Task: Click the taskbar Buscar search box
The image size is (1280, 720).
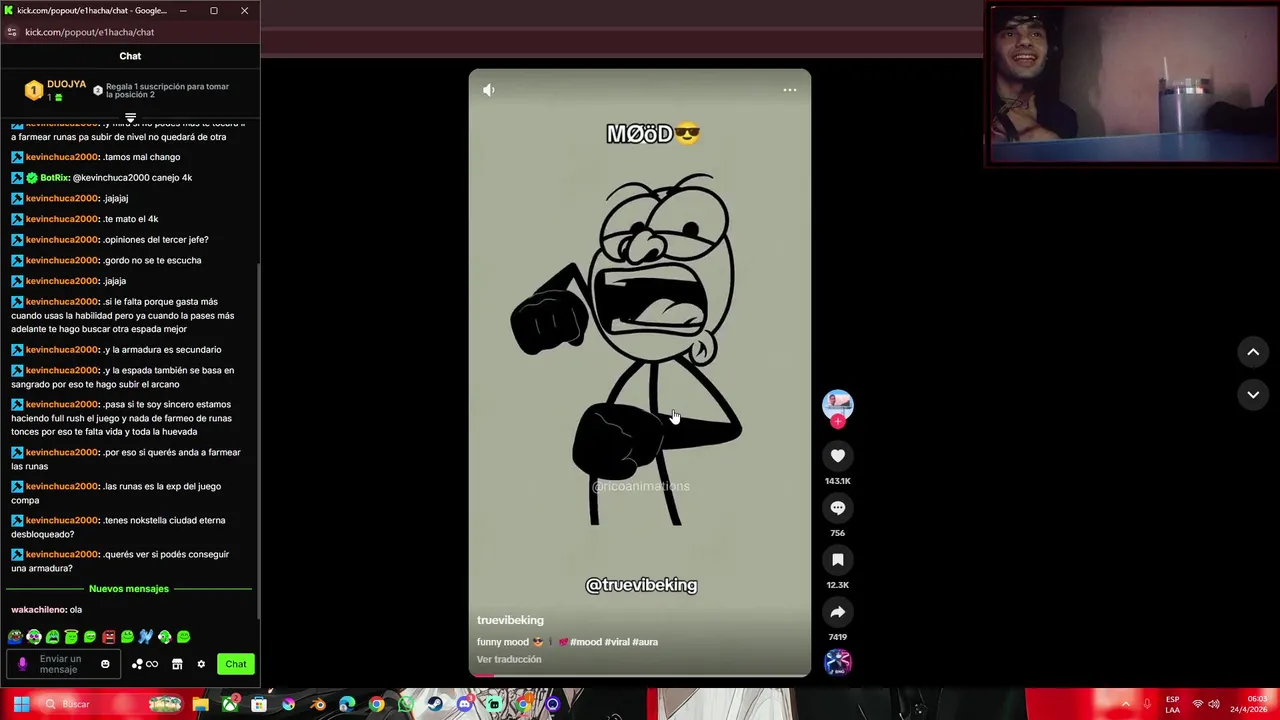Action: 110,704
